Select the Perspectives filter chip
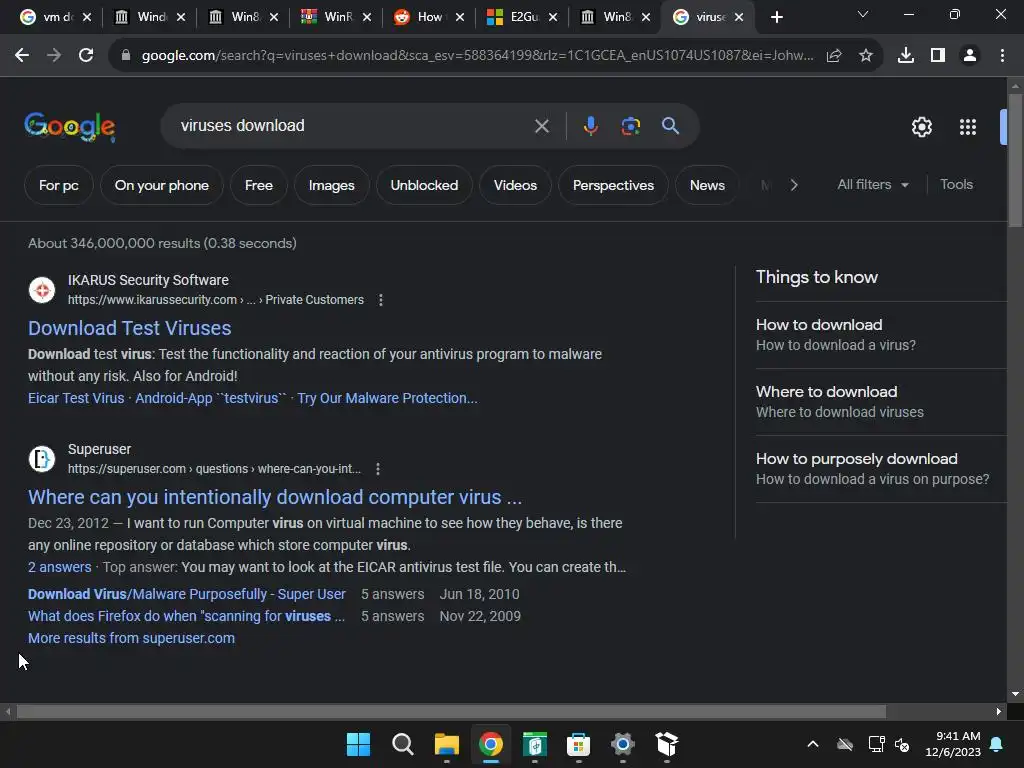 pos(613,185)
